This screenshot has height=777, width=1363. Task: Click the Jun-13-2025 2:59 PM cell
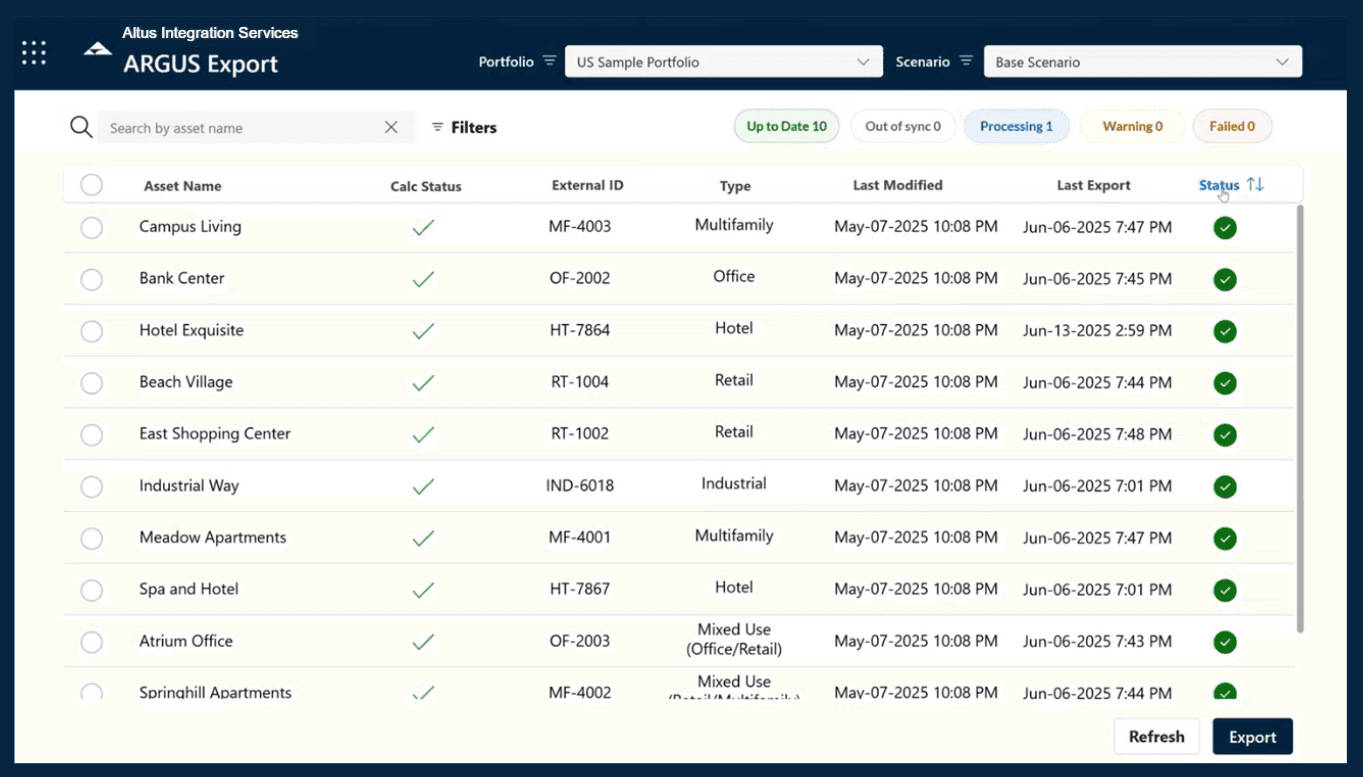point(1097,330)
